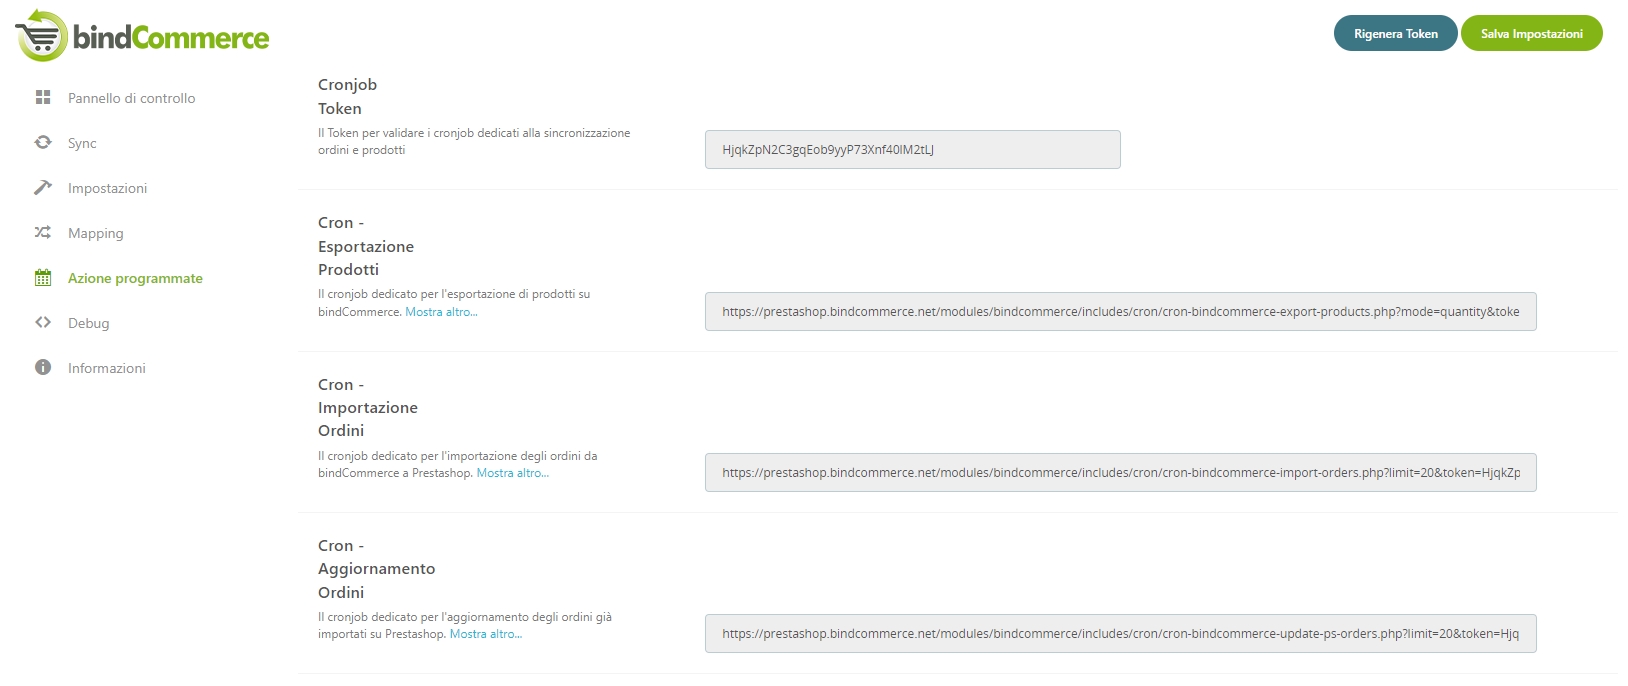Click the Azione programmate calendar icon
Image resolution: width=1628 pixels, height=686 pixels.
click(43, 278)
